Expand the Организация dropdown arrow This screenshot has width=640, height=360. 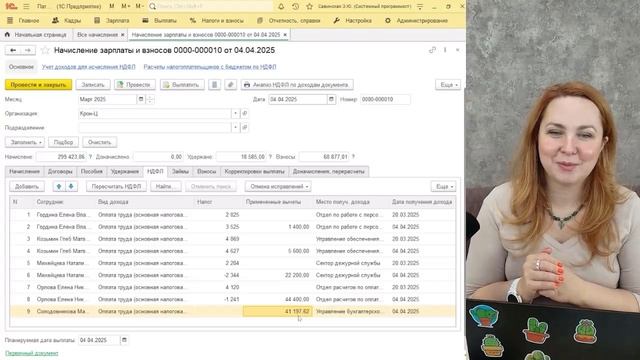tap(236, 113)
